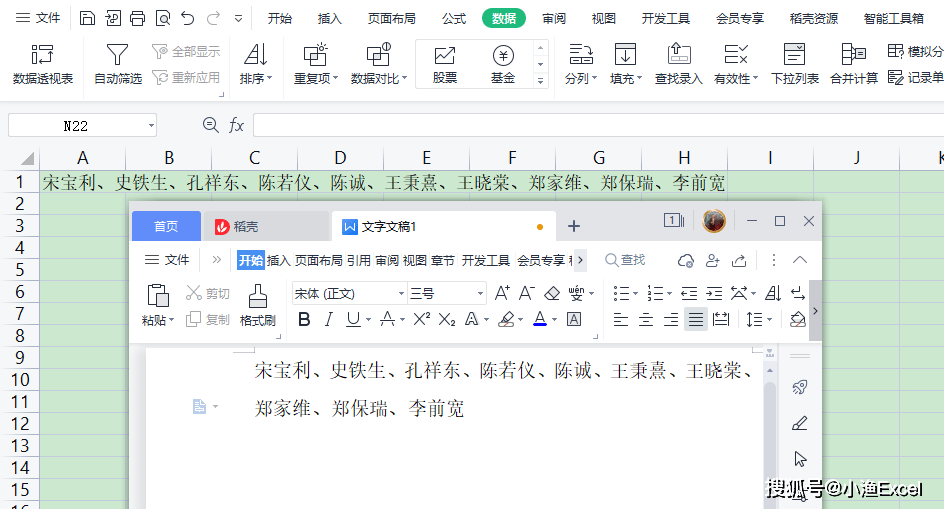Click the Save icon in the spreadsheet toolbar
The width and height of the screenshot is (944, 509).
click(x=87, y=18)
